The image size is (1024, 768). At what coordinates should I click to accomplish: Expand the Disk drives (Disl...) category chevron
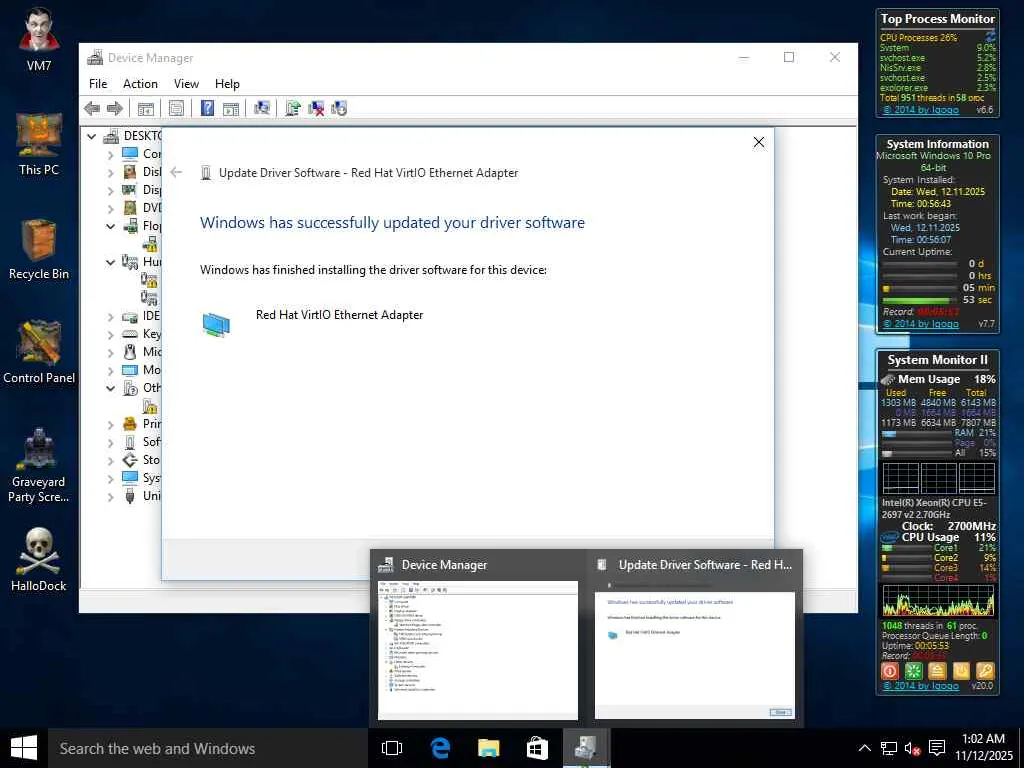tap(110, 173)
